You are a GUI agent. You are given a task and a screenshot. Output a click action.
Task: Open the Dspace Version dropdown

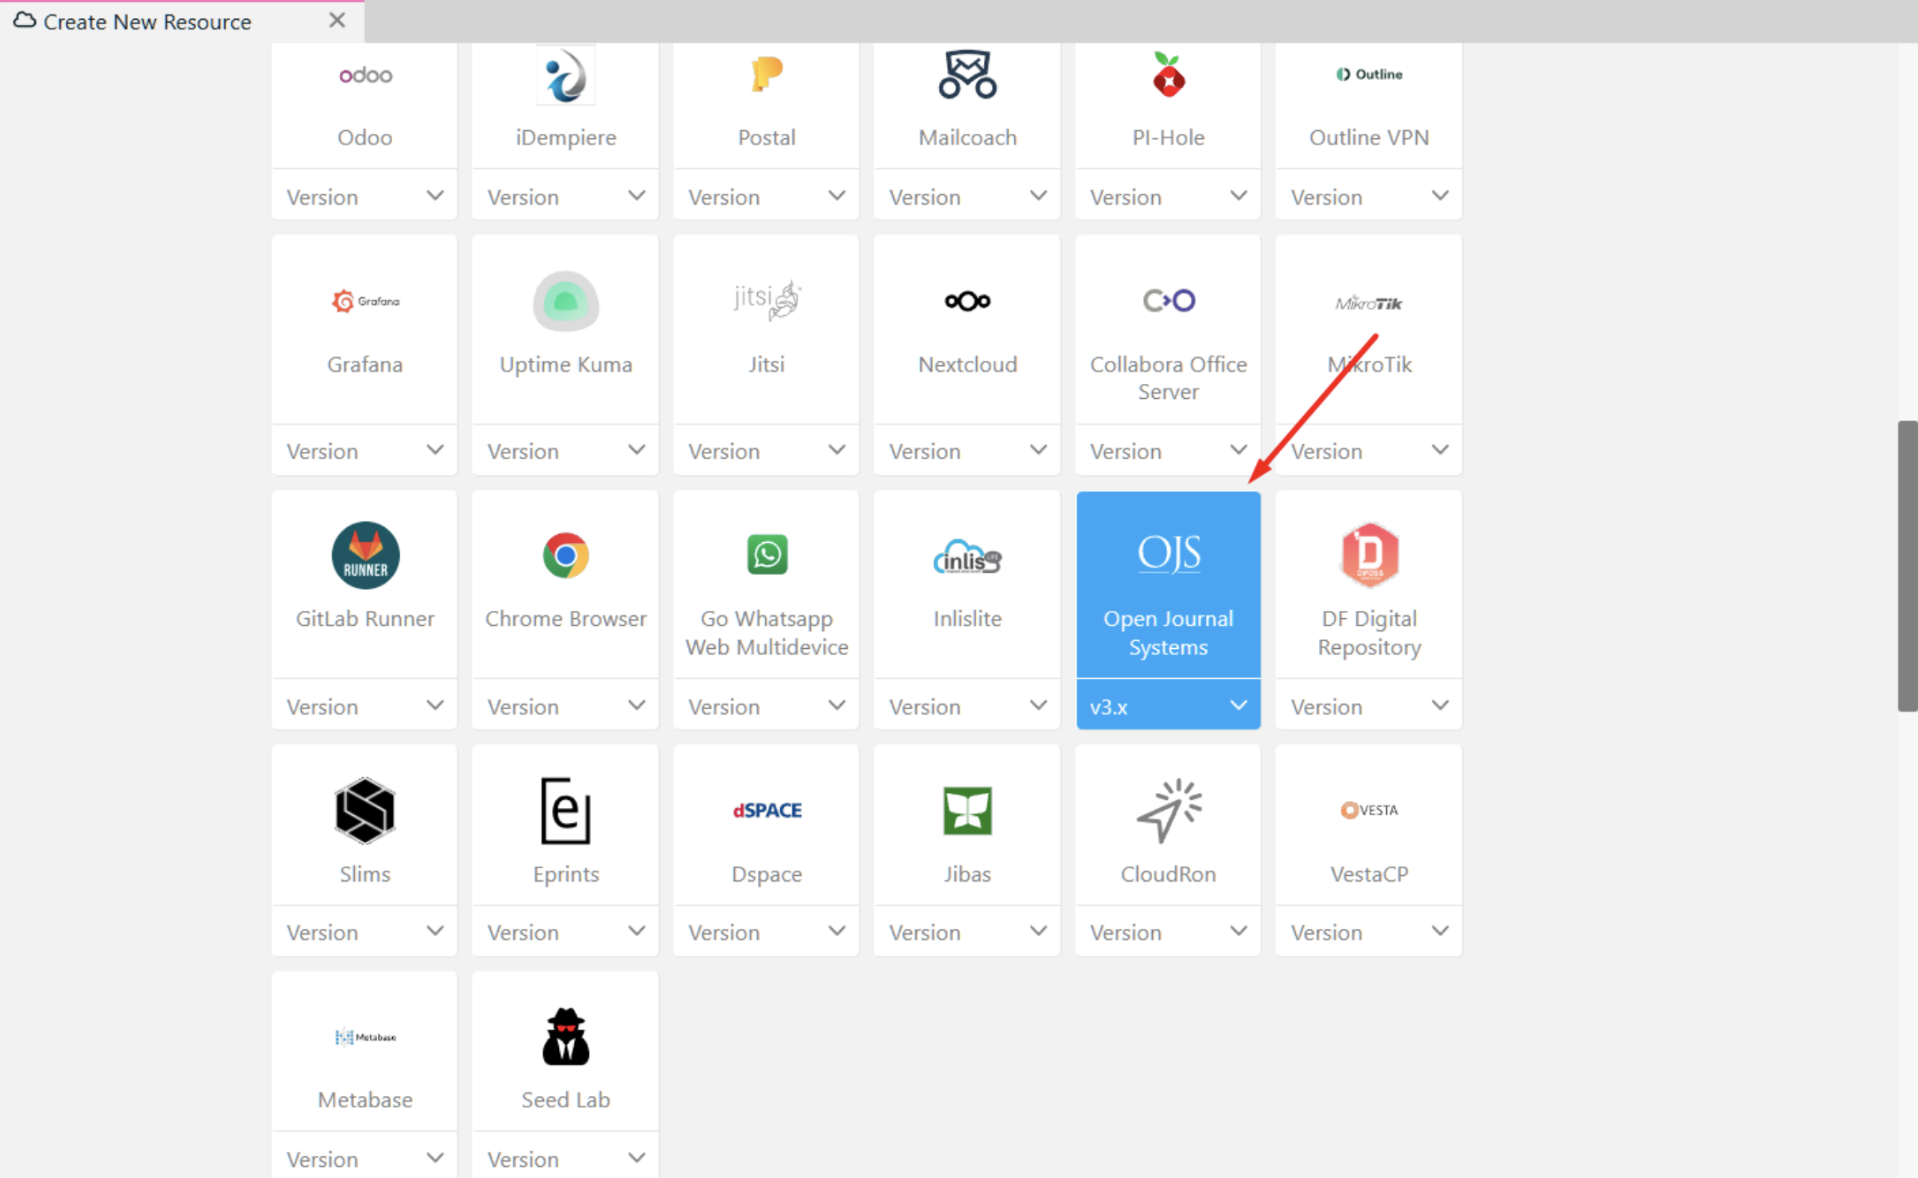[767, 932]
